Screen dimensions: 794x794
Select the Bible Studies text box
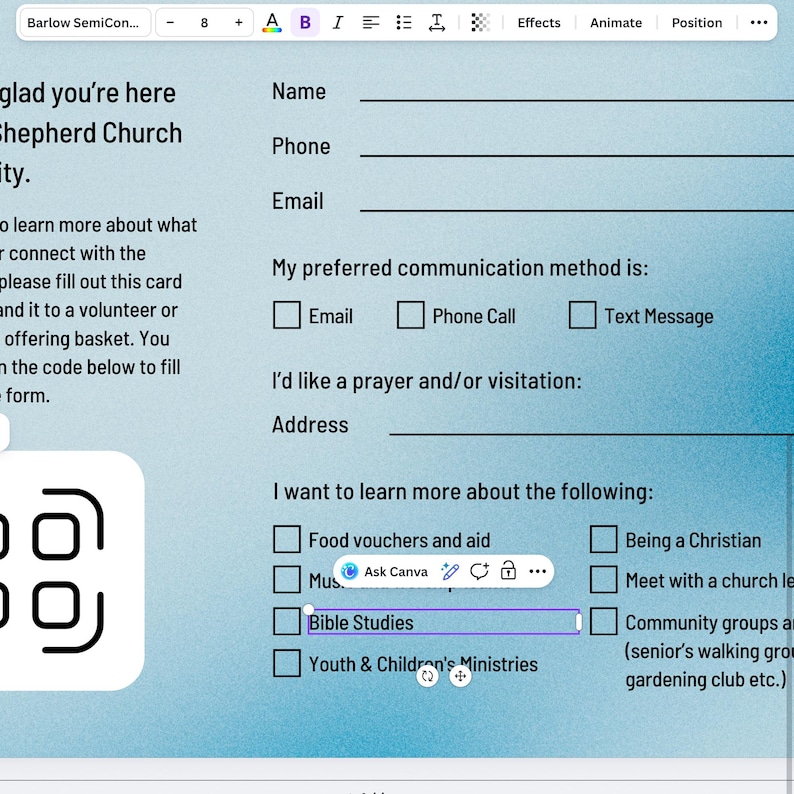443,622
